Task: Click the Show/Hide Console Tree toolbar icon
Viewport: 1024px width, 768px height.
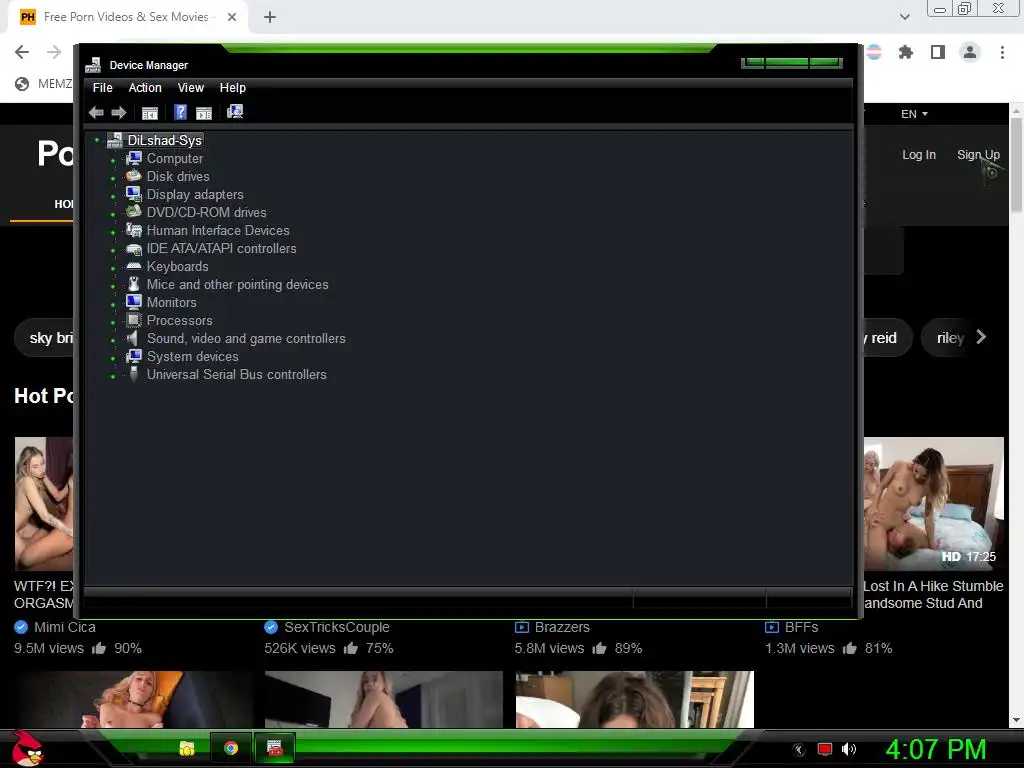Action: [150, 112]
